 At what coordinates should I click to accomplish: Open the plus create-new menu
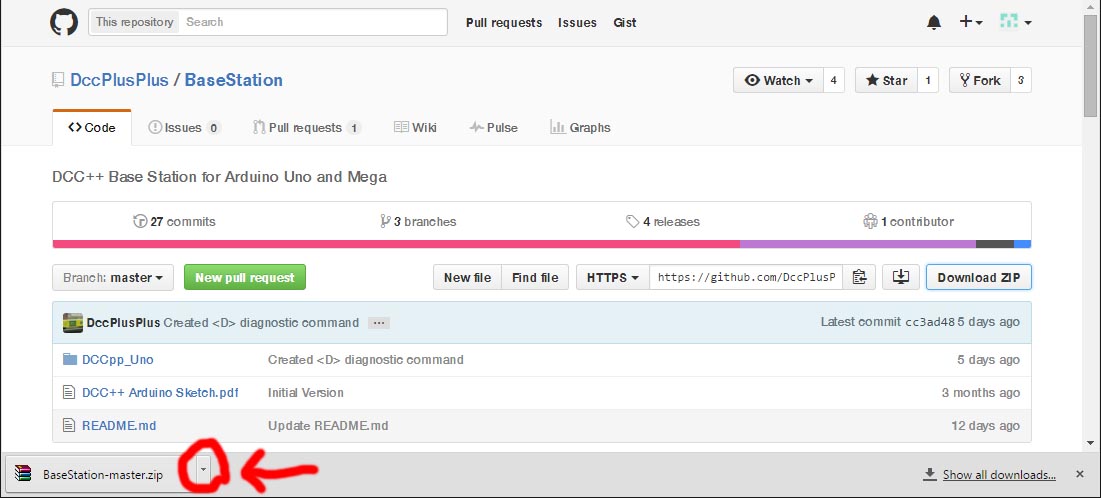pos(970,22)
